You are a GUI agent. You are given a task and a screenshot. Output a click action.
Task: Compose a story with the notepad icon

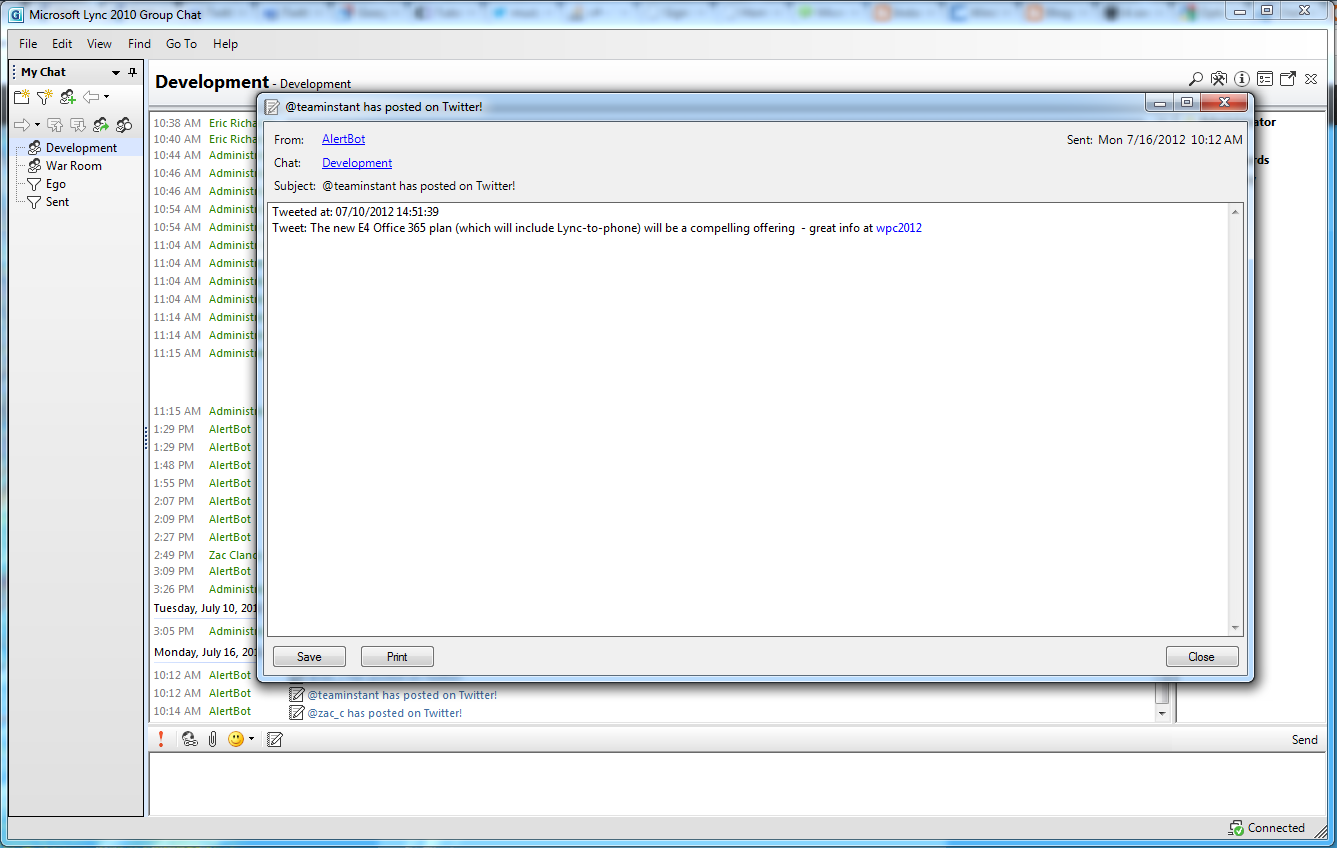(x=275, y=739)
